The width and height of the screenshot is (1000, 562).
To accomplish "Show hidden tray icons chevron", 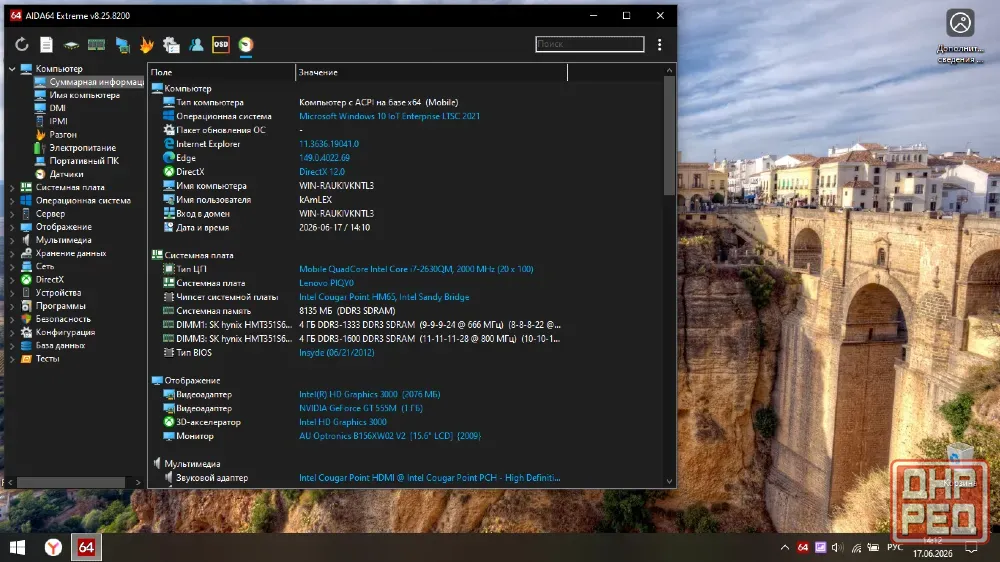I will point(785,547).
